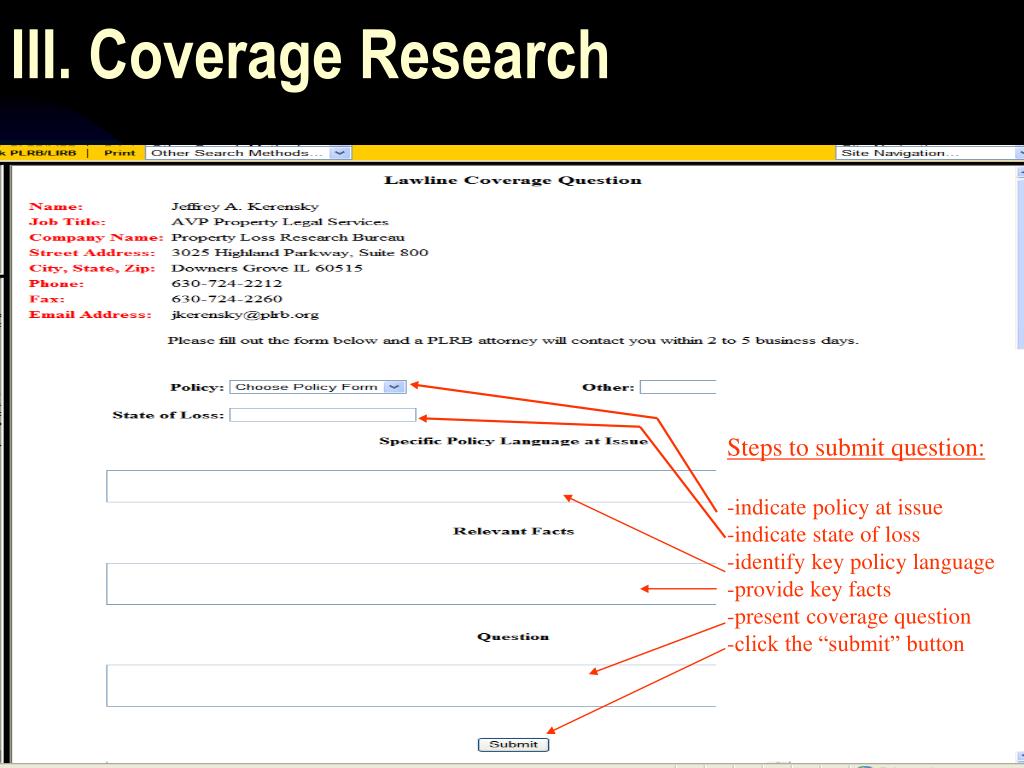Click the job title AVP Property Legal Services

(x=280, y=222)
